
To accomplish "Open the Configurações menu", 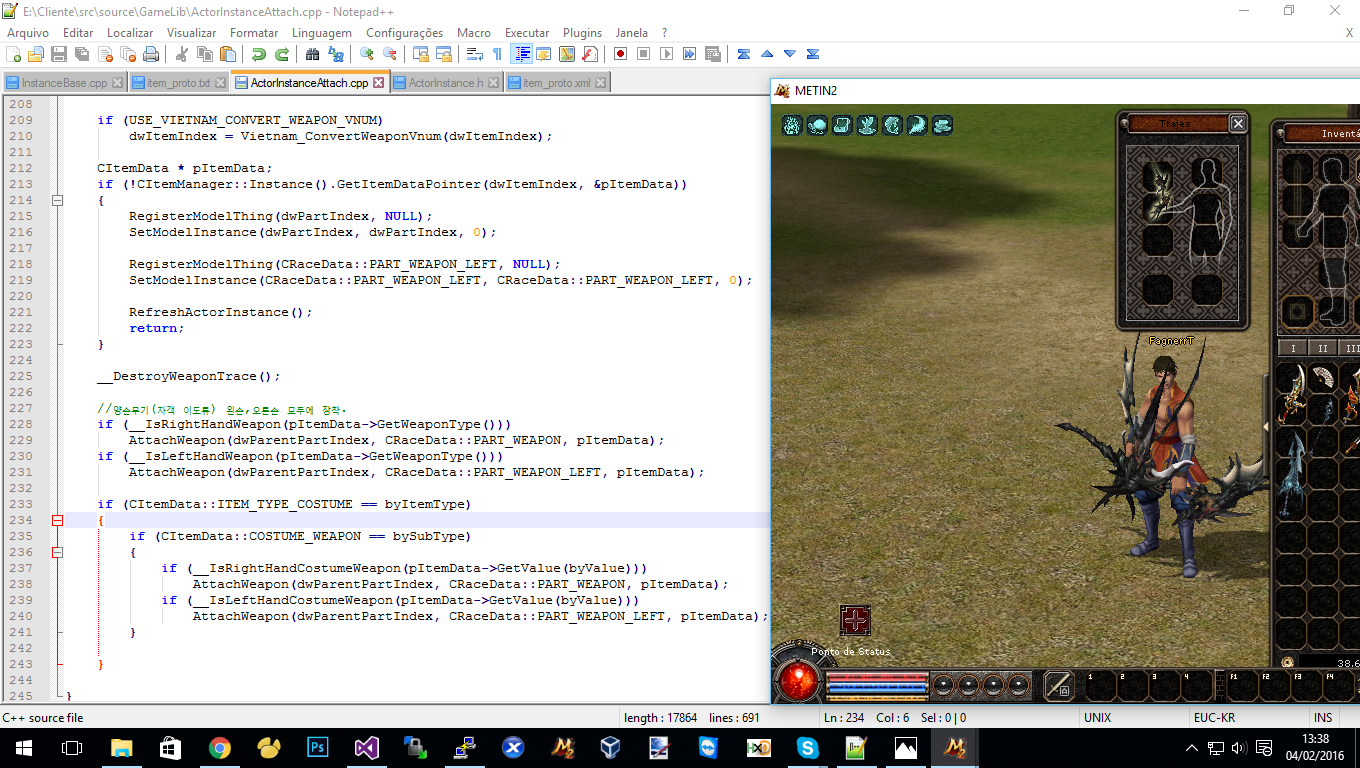I will tap(404, 33).
